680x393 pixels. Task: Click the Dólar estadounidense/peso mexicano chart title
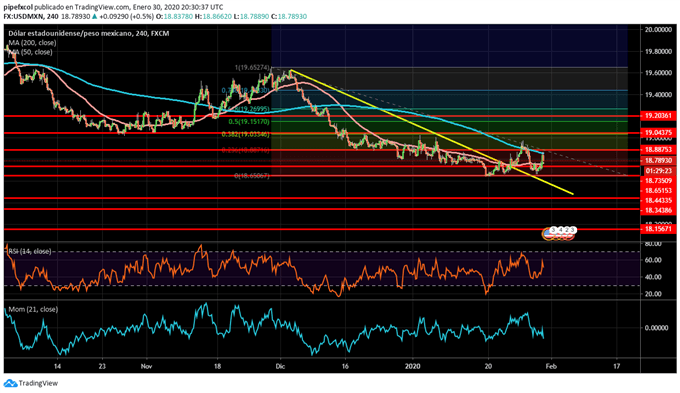tap(88, 33)
